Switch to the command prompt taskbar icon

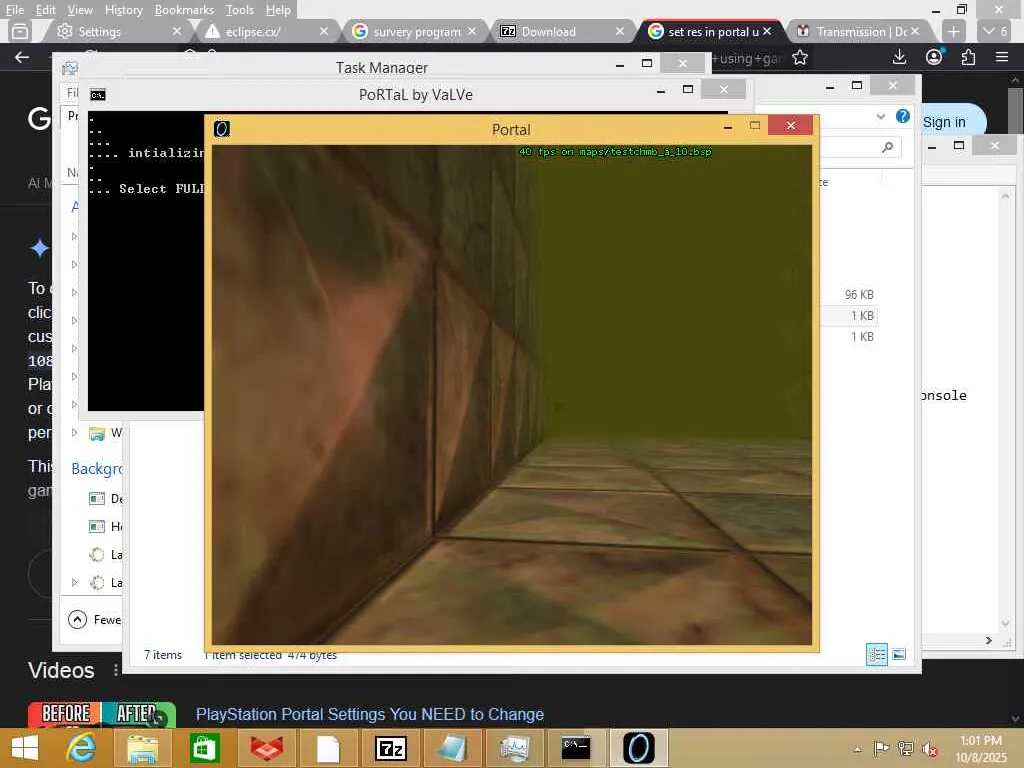(x=575, y=748)
